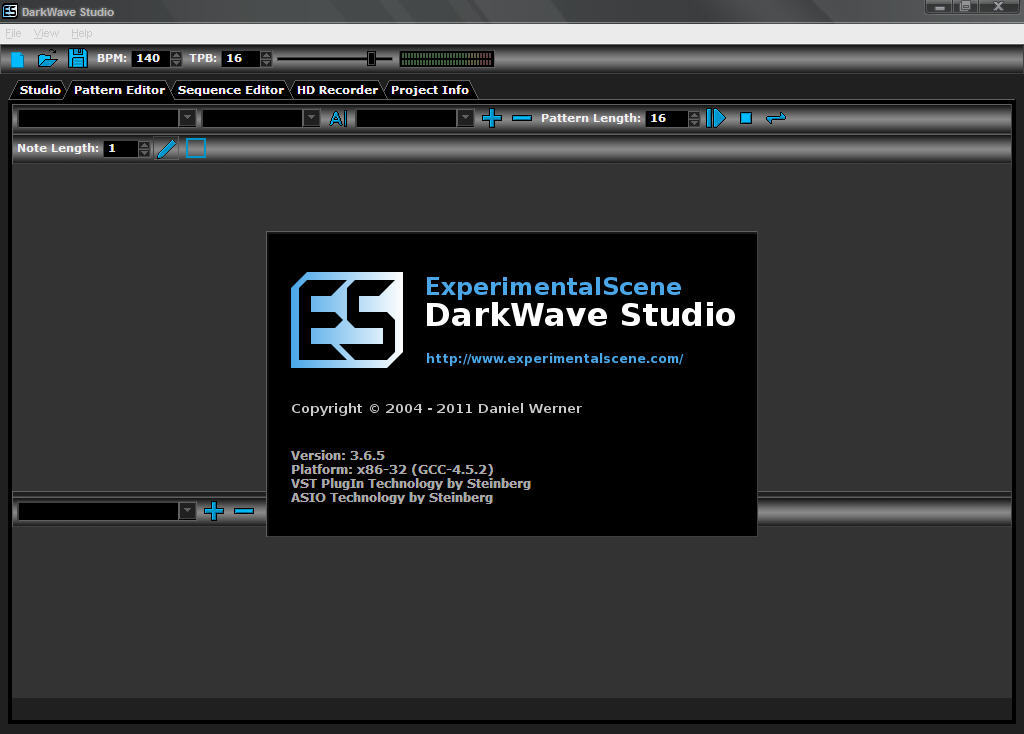
Task: Delete a pattern with the minus icon
Action: pyautogui.click(x=521, y=118)
